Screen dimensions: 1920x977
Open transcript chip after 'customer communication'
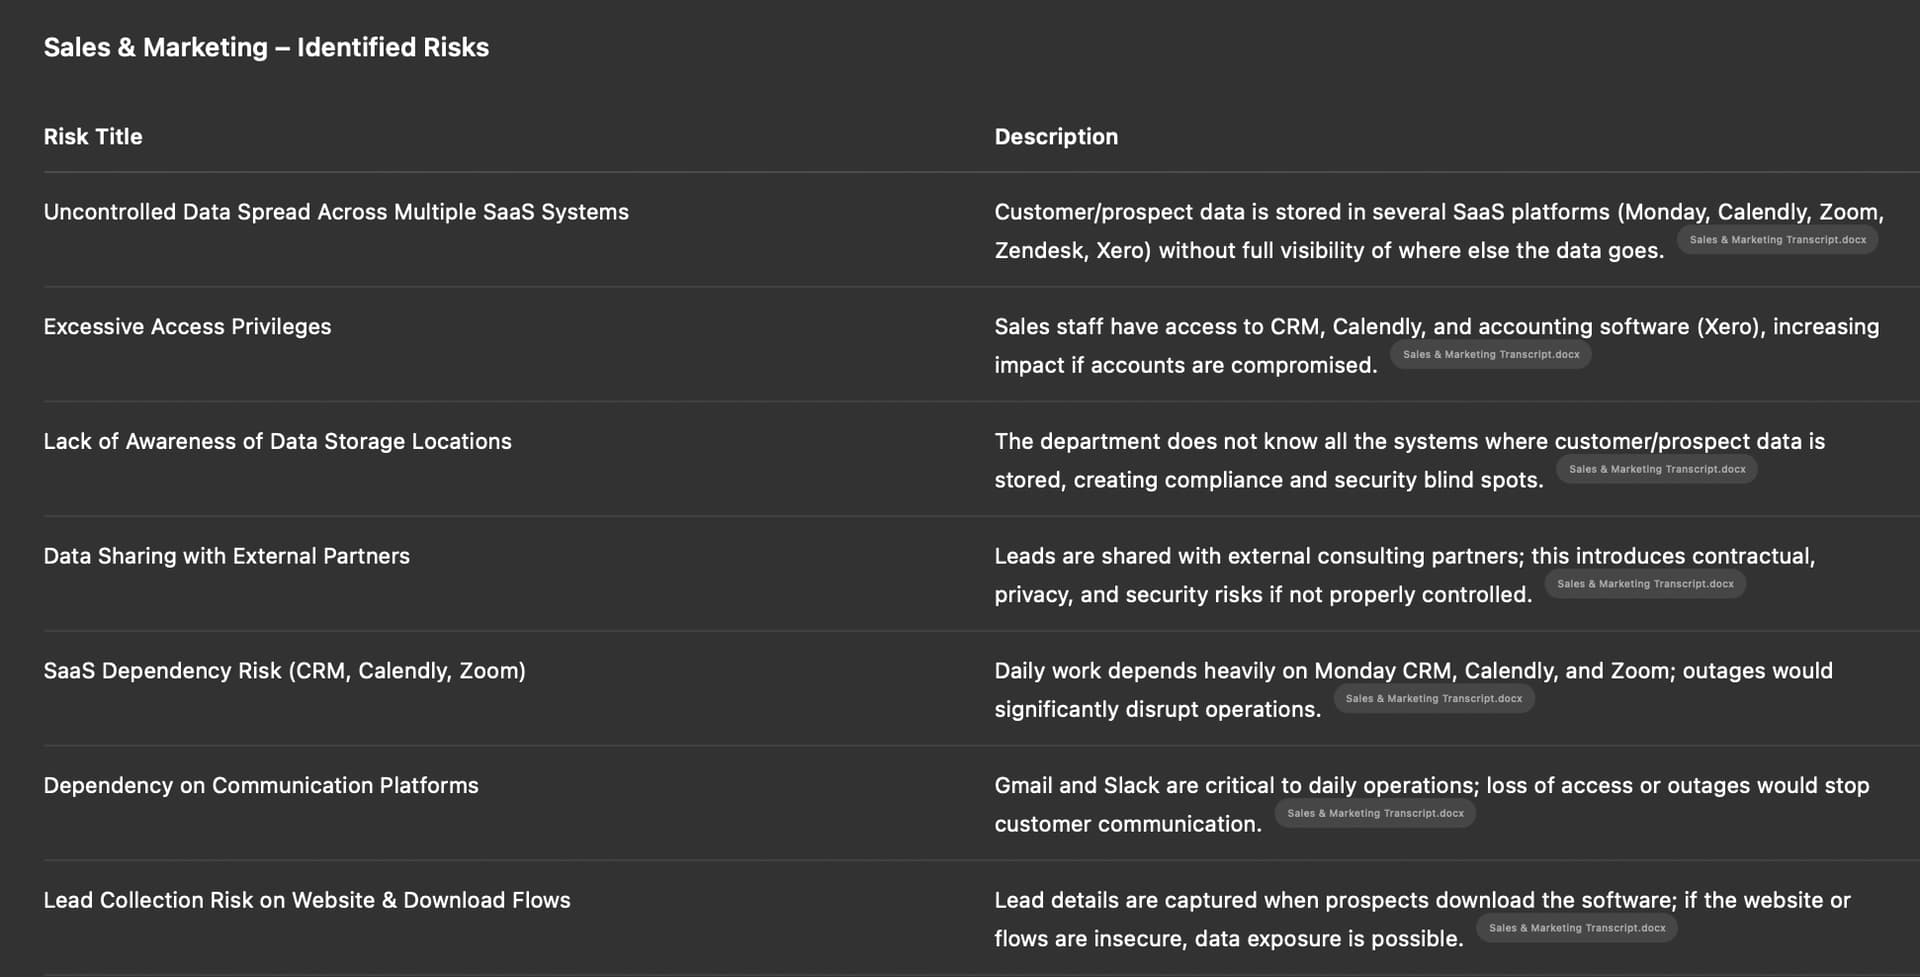[x=1374, y=814]
